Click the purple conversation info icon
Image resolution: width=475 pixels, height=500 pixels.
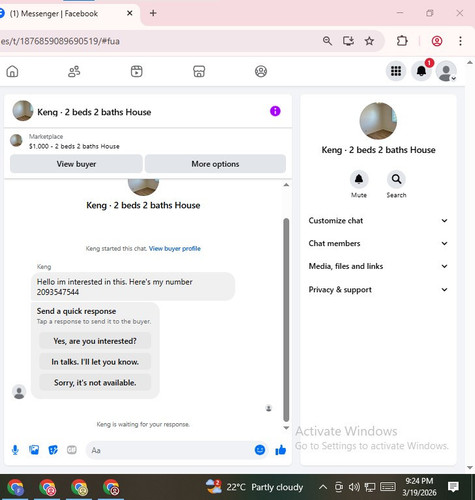tap(275, 111)
